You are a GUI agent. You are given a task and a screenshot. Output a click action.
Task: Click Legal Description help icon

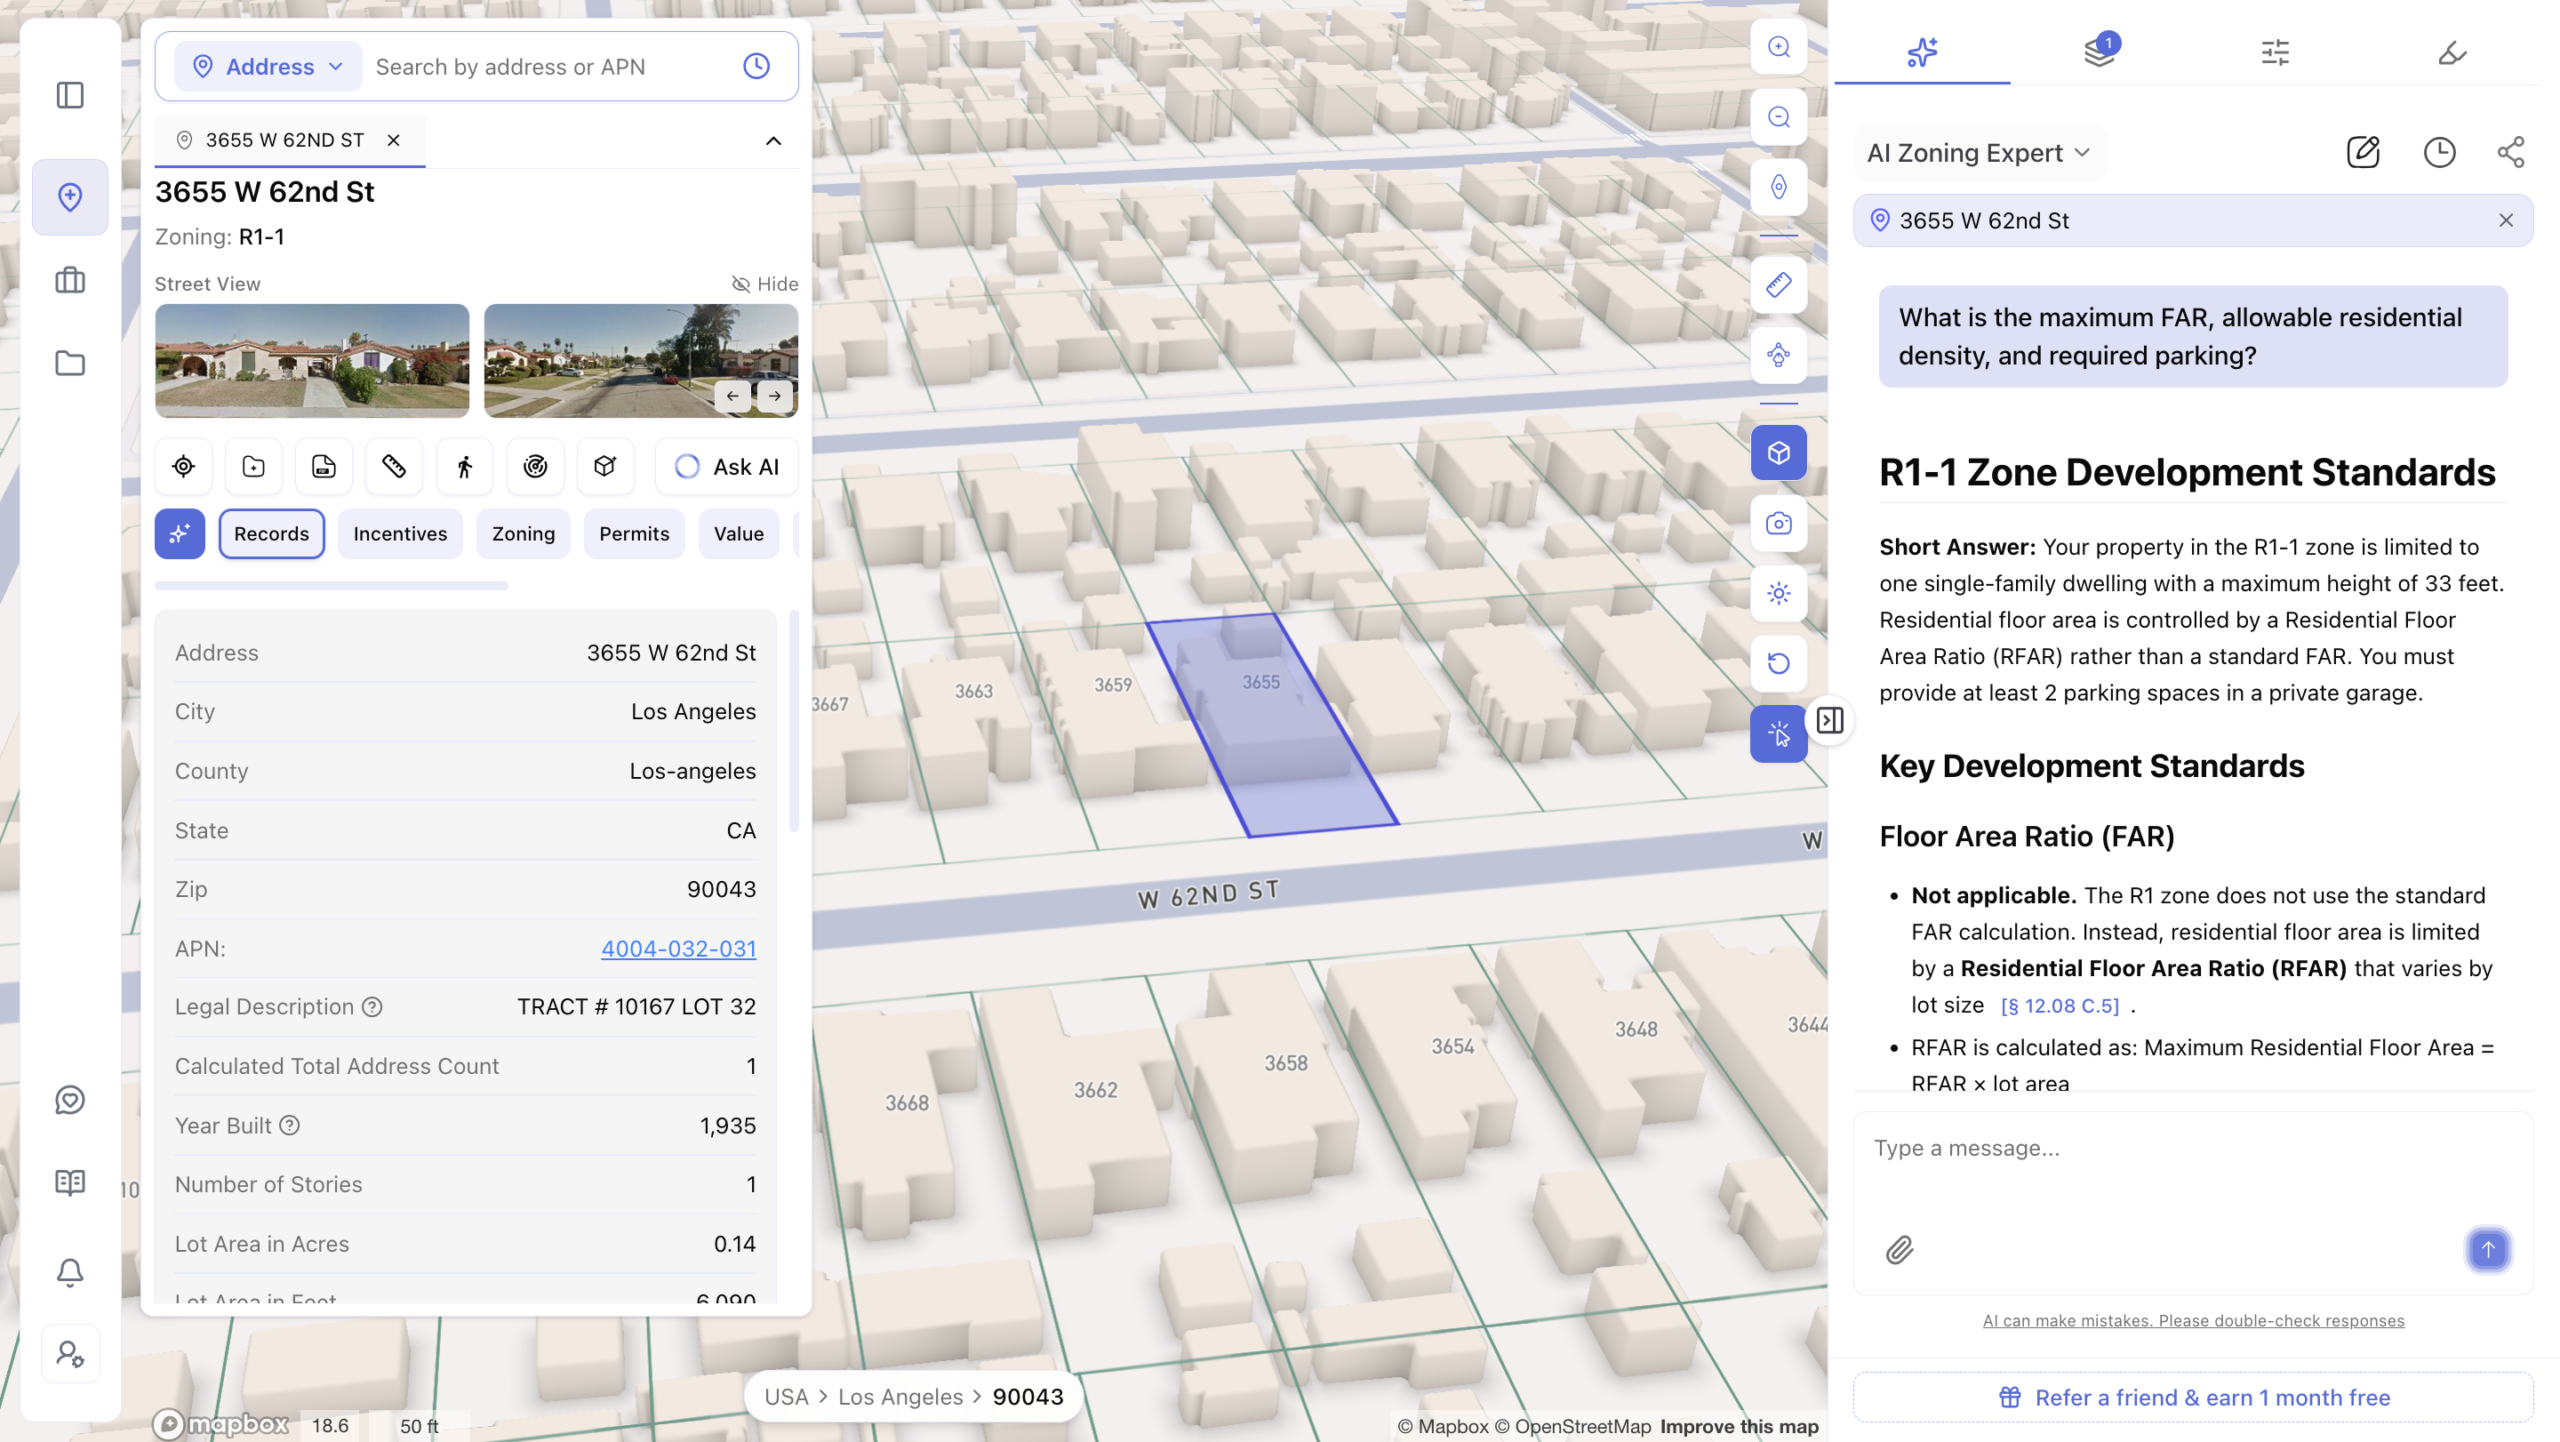click(372, 1007)
